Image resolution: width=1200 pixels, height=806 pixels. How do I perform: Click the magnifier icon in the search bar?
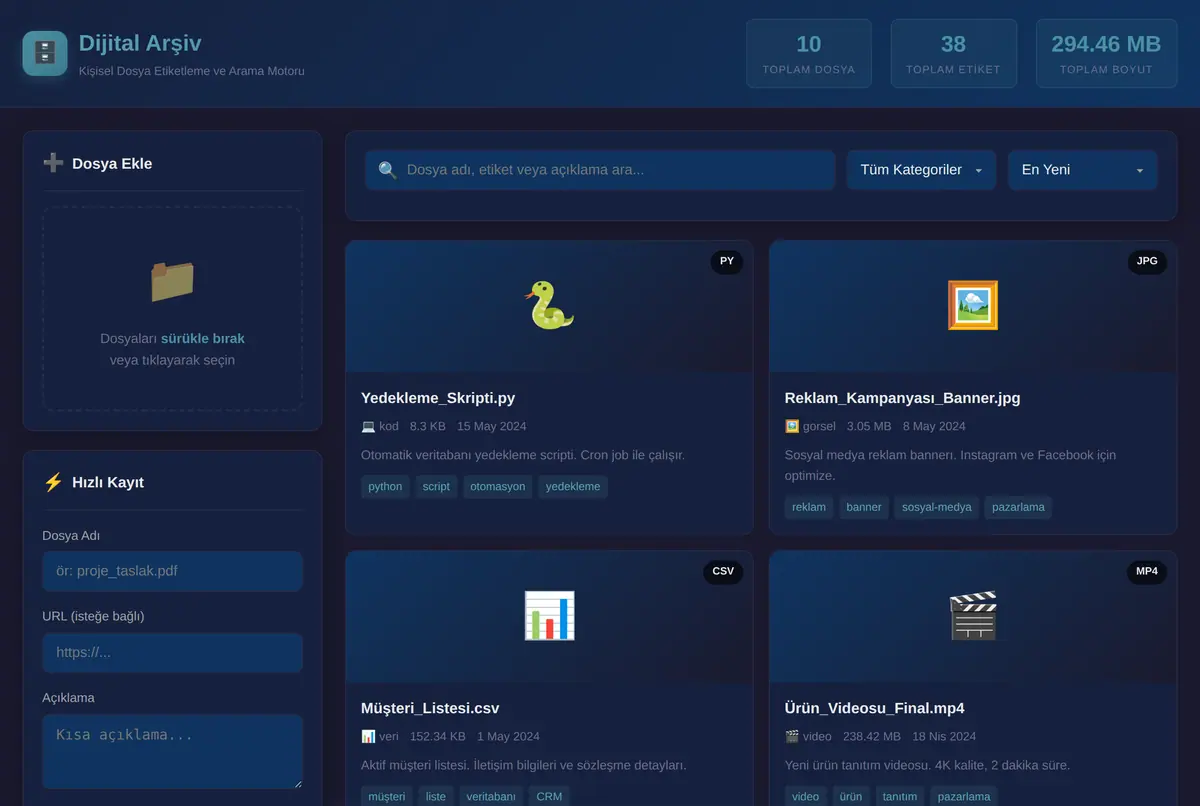(x=388, y=170)
